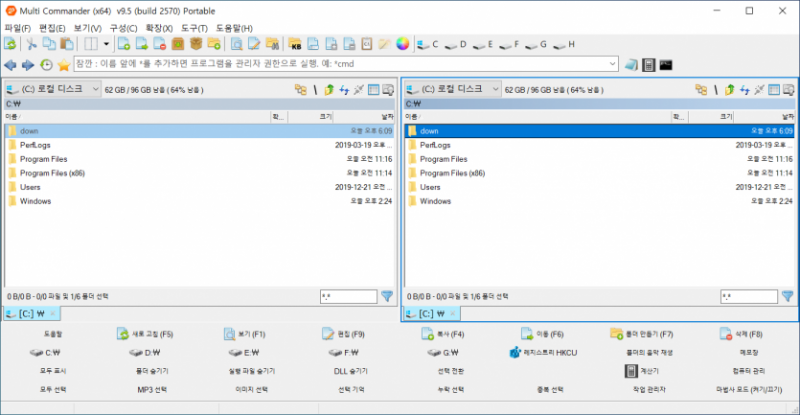Image resolution: width=800 pixels, height=415 pixels.
Task: Go forward with the blue right arrow
Action: coord(28,65)
